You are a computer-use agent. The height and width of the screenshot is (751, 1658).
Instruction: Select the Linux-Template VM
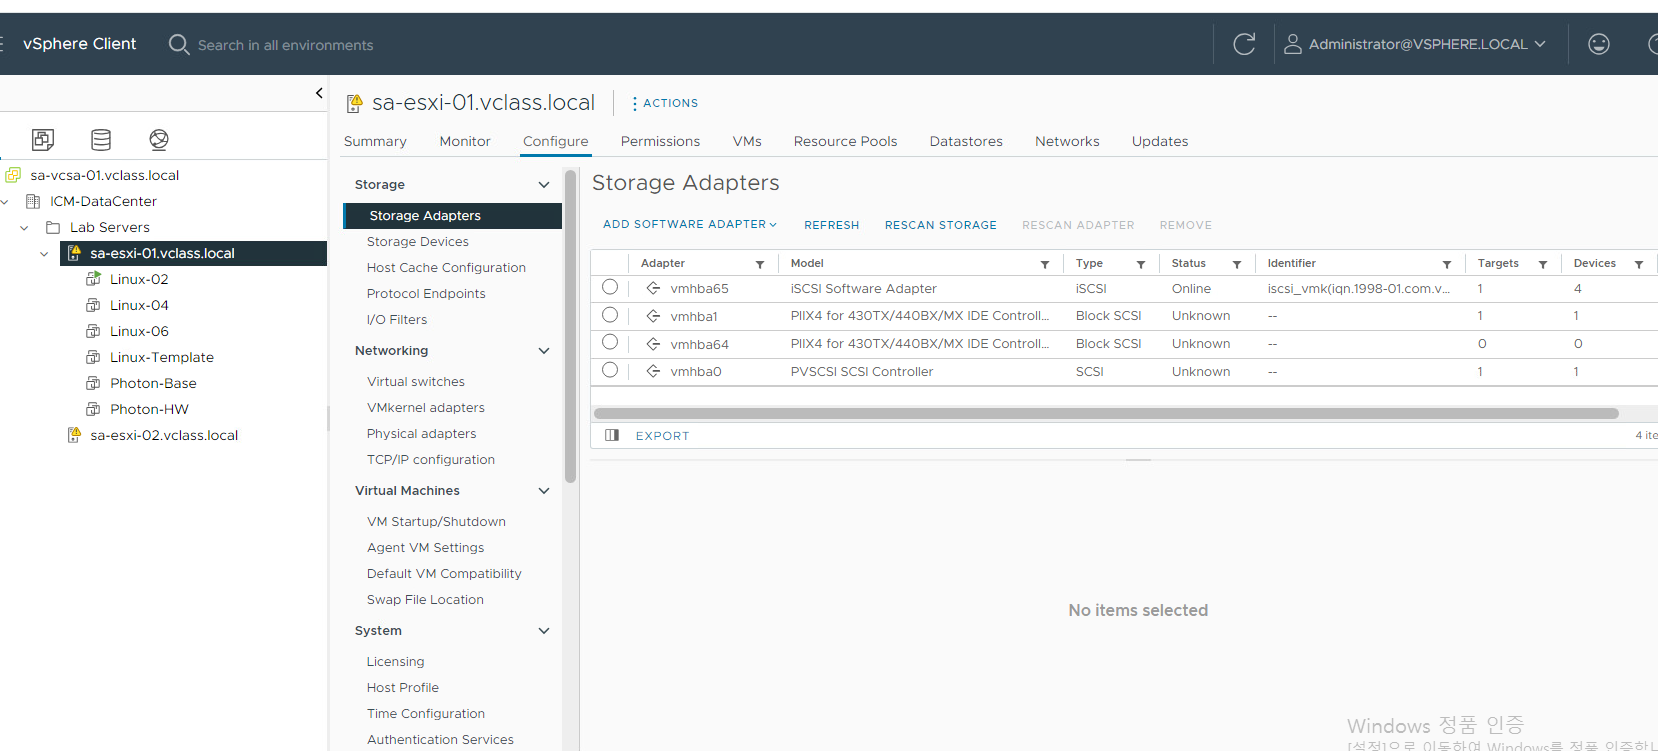click(162, 357)
